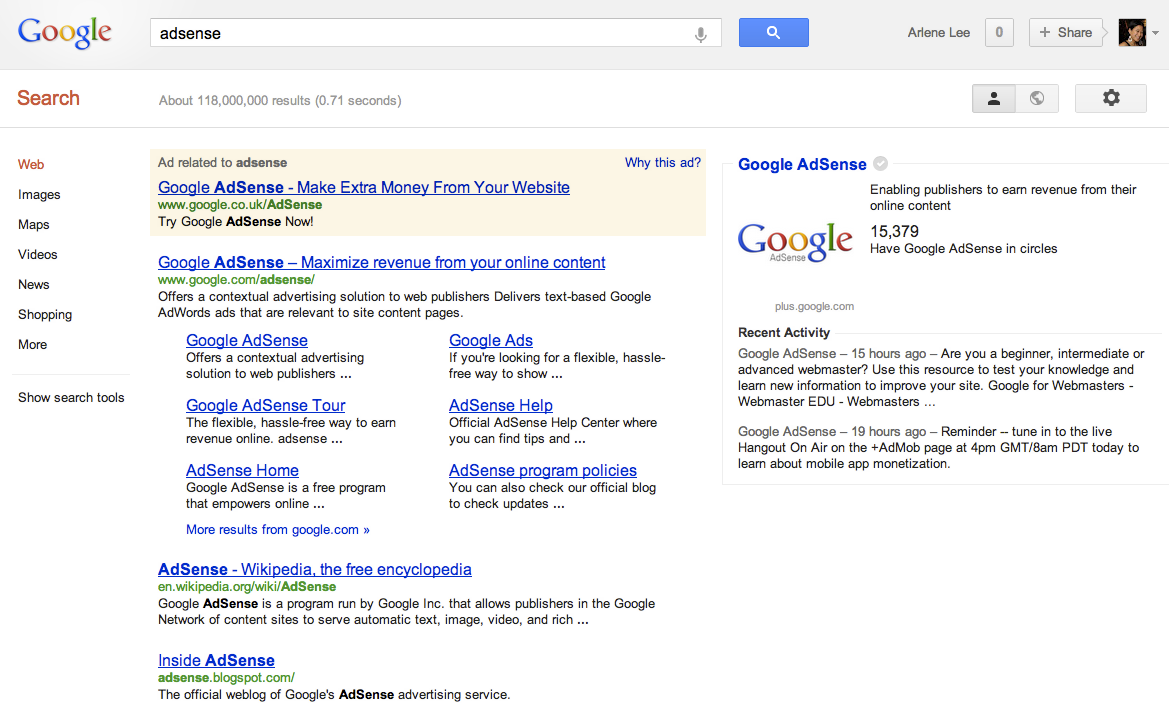The width and height of the screenshot is (1169, 712).
Task: Open the Google Ads sitelink
Action: pyautogui.click(x=491, y=340)
